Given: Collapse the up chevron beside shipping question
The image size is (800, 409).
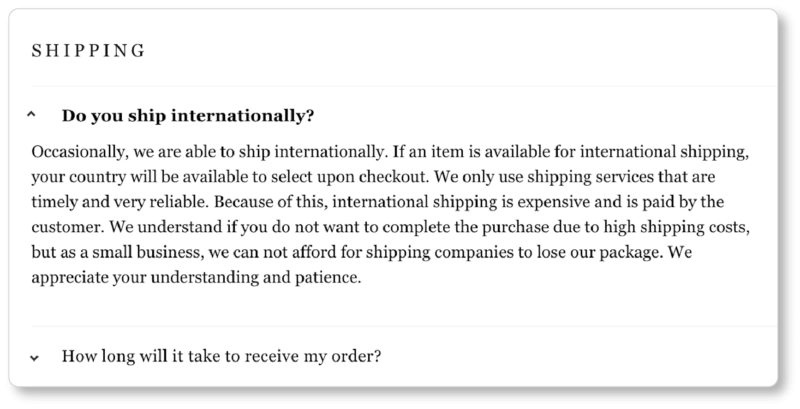Looking at the screenshot, I should coord(31,115).
